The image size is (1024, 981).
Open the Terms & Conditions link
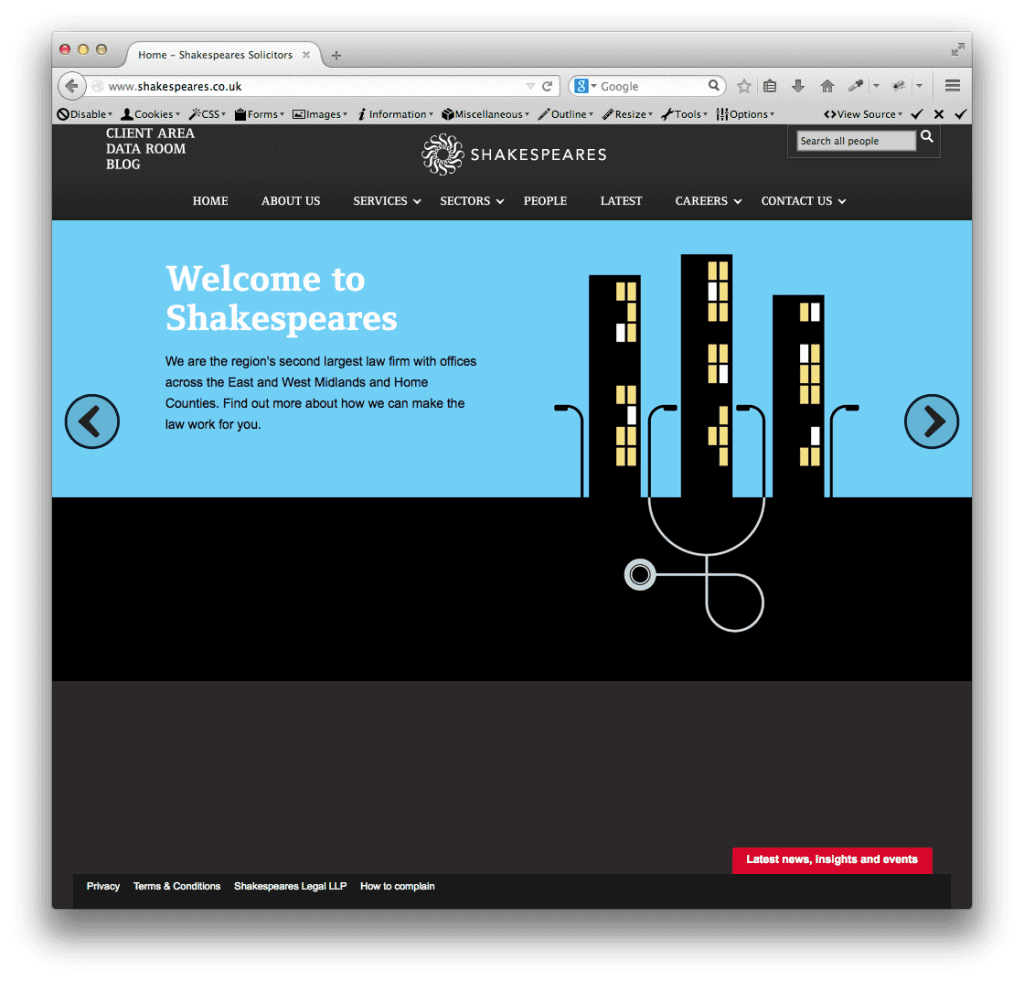click(177, 886)
